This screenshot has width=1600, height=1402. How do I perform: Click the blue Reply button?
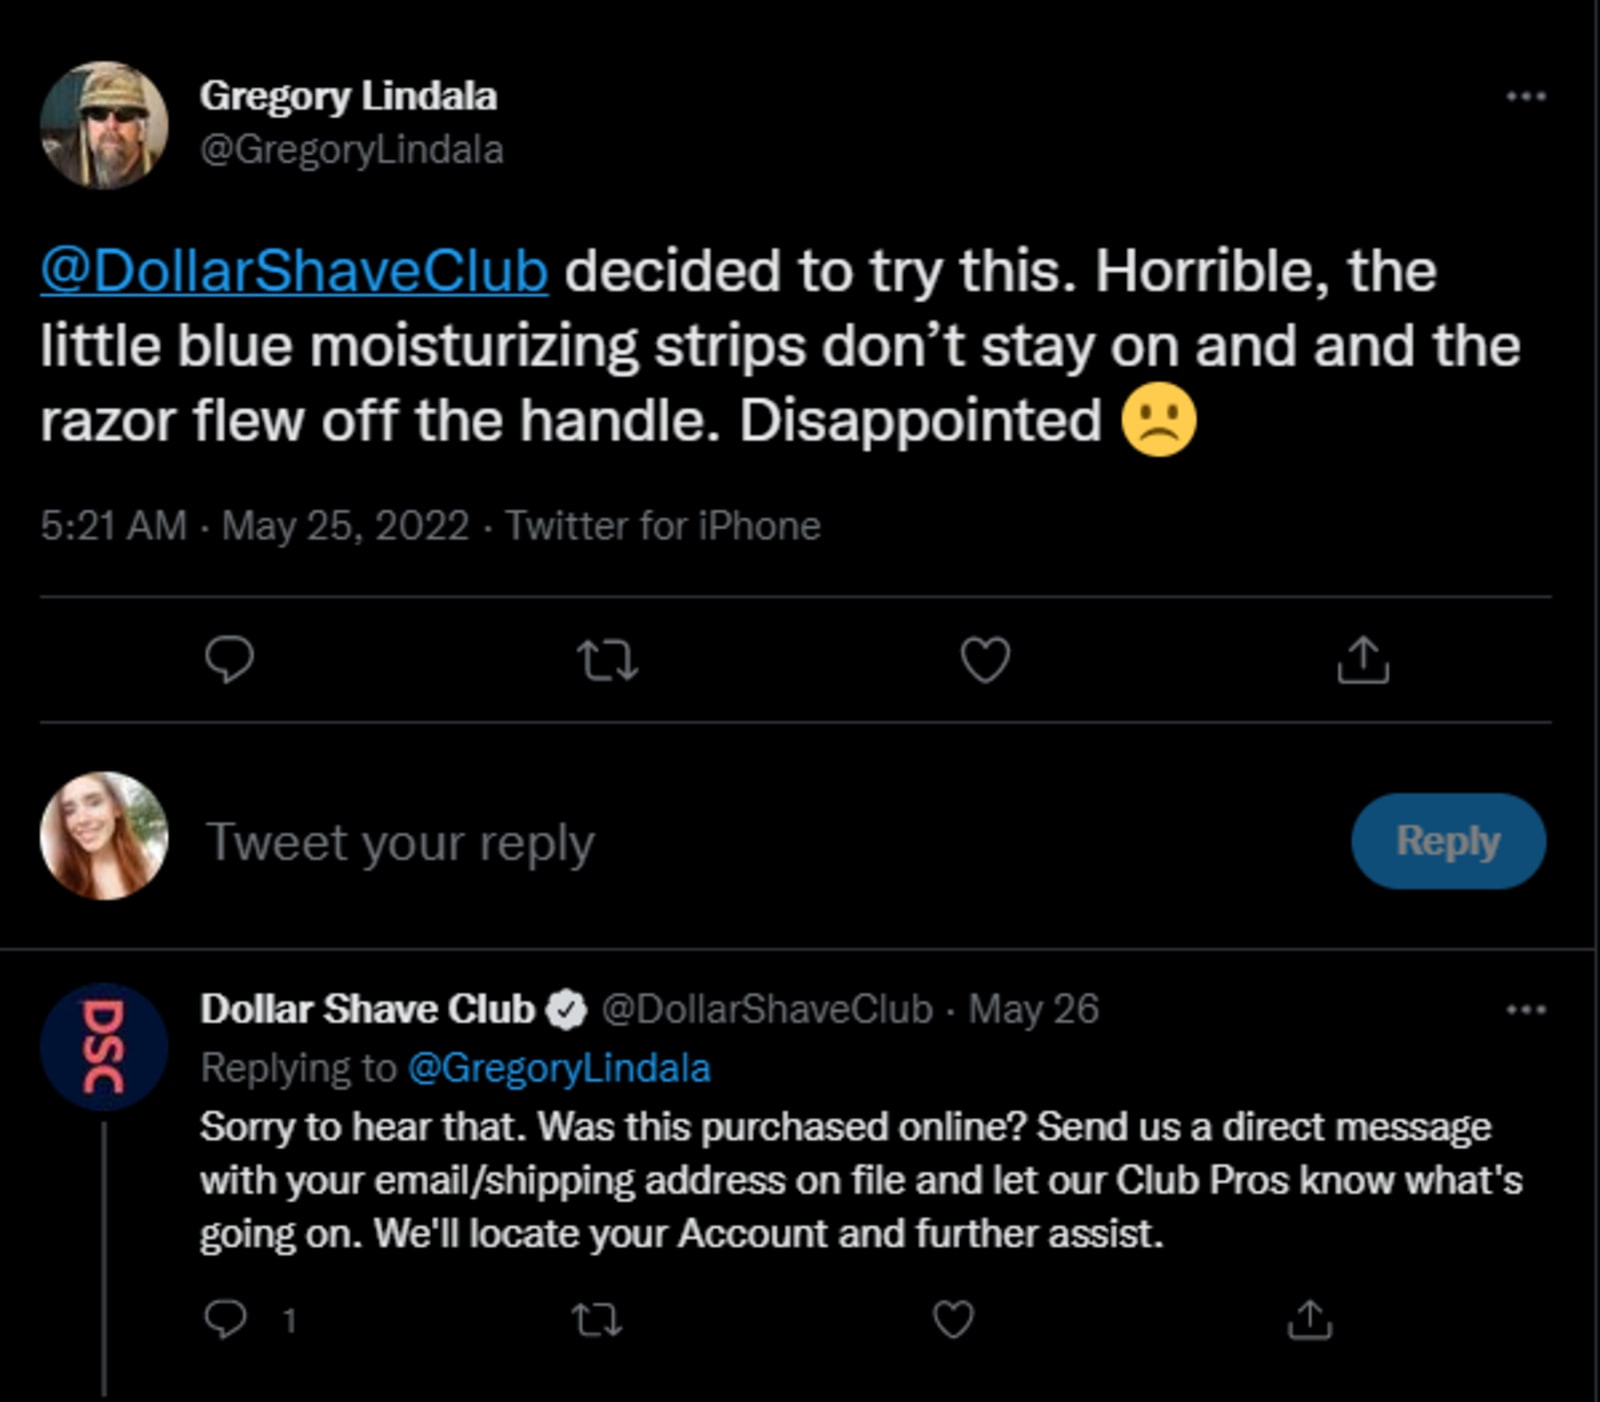1448,841
